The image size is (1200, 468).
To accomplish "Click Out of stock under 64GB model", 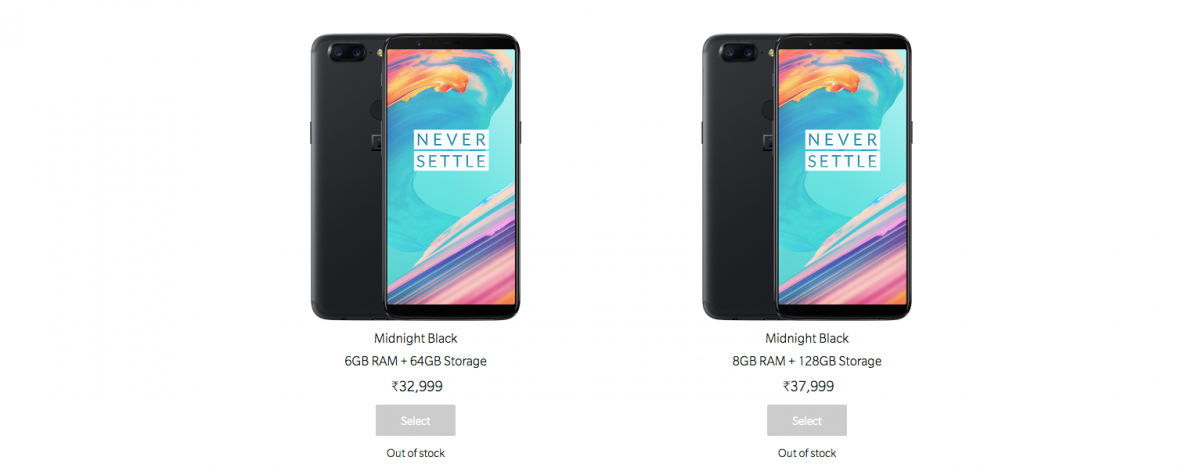I will click(416, 453).
